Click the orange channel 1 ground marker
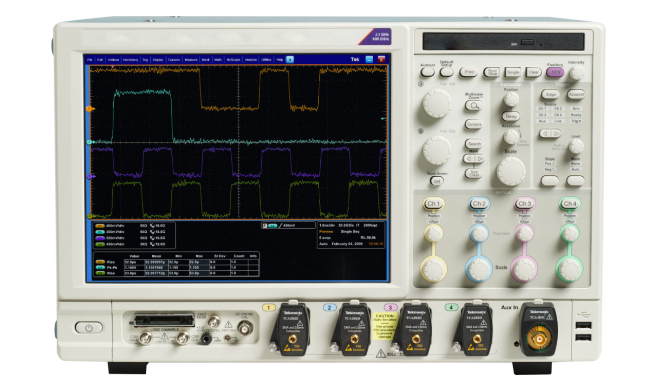Screen dimensions: 658x390 89,109
